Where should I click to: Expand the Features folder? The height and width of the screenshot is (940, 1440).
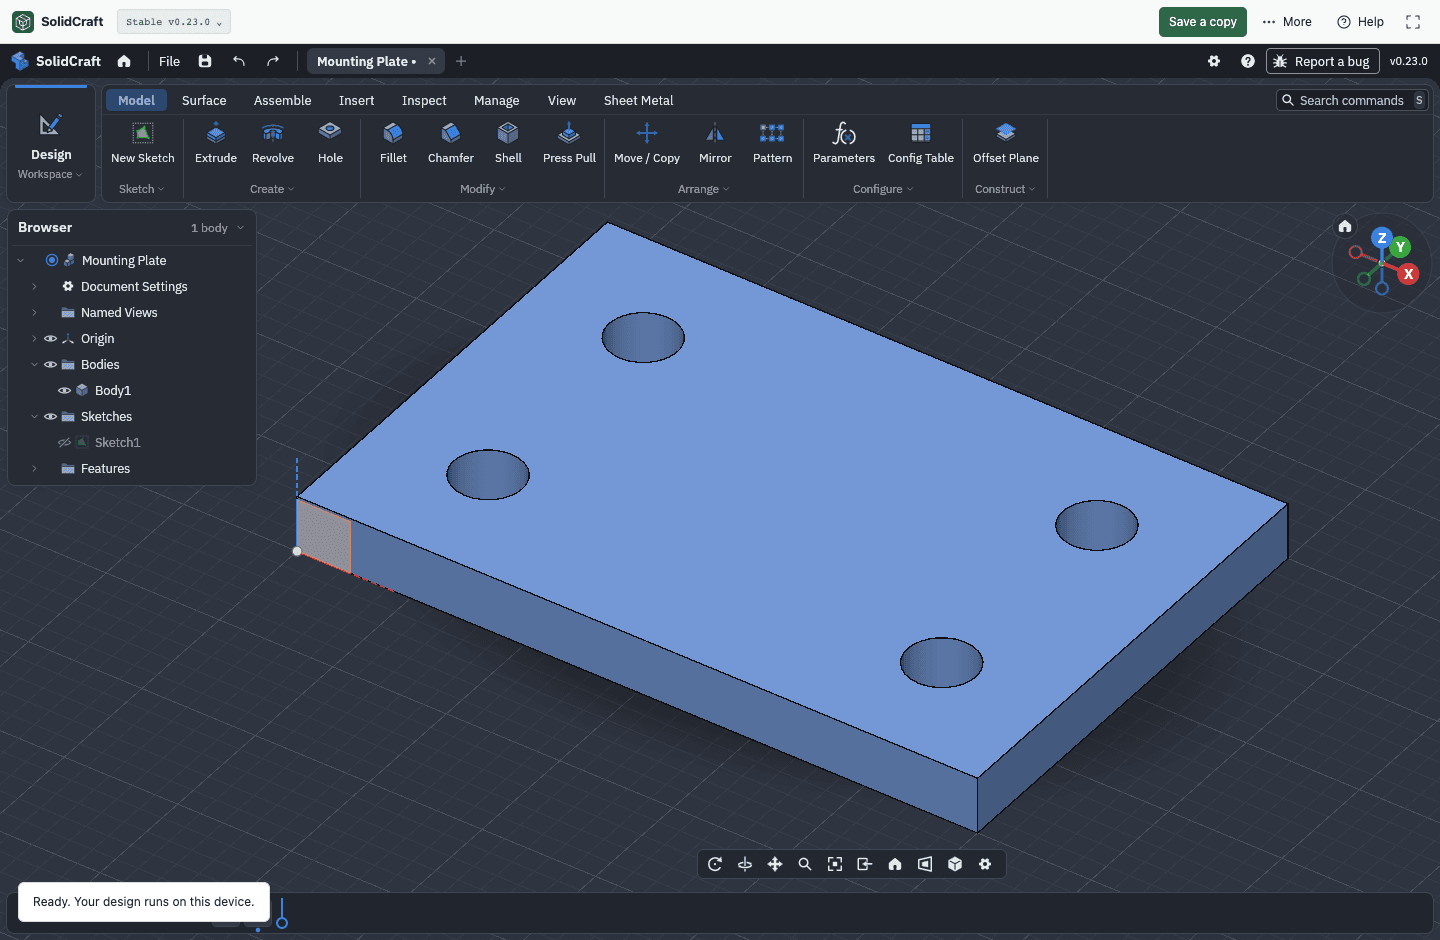[34, 469]
